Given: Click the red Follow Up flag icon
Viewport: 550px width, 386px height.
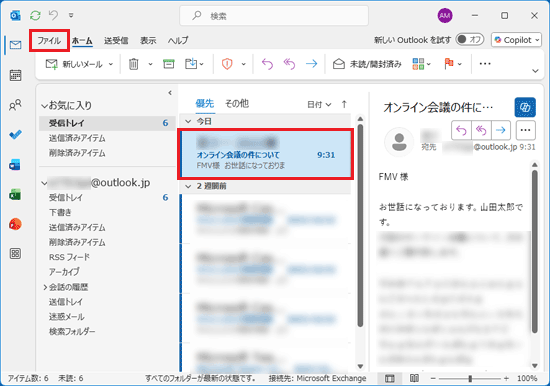Looking at the screenshot, I should [x=449, y=64].
